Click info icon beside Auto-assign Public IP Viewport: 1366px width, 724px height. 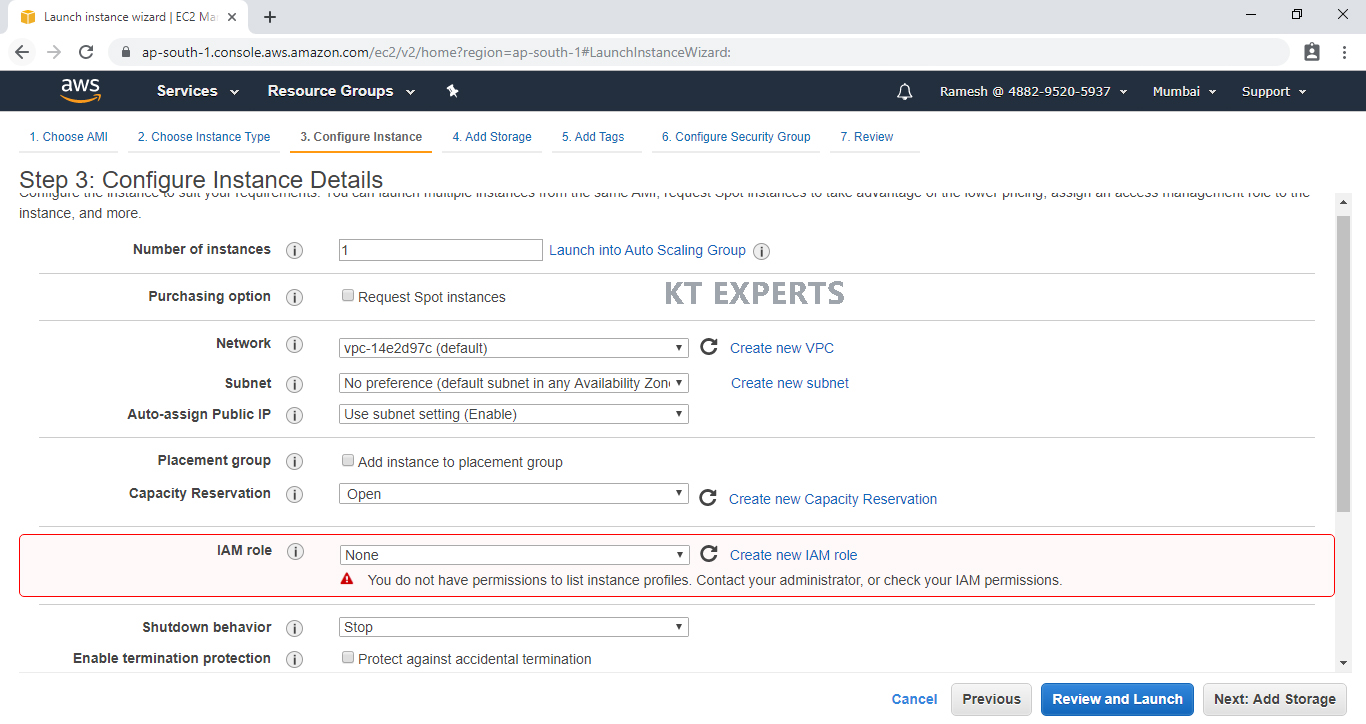294,415
